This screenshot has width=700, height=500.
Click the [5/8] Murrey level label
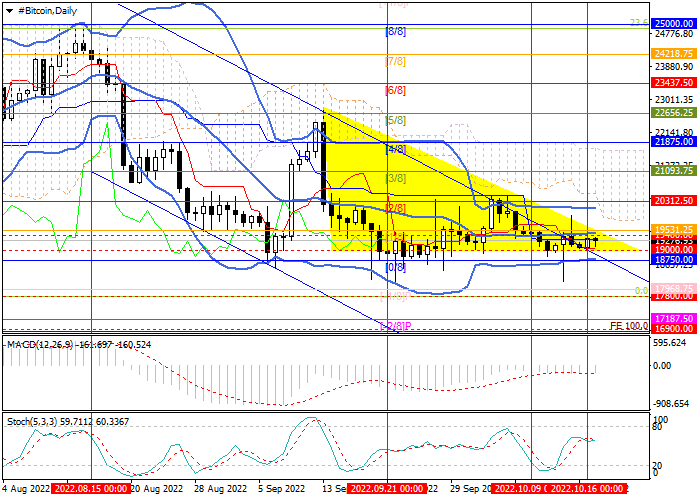396,121
